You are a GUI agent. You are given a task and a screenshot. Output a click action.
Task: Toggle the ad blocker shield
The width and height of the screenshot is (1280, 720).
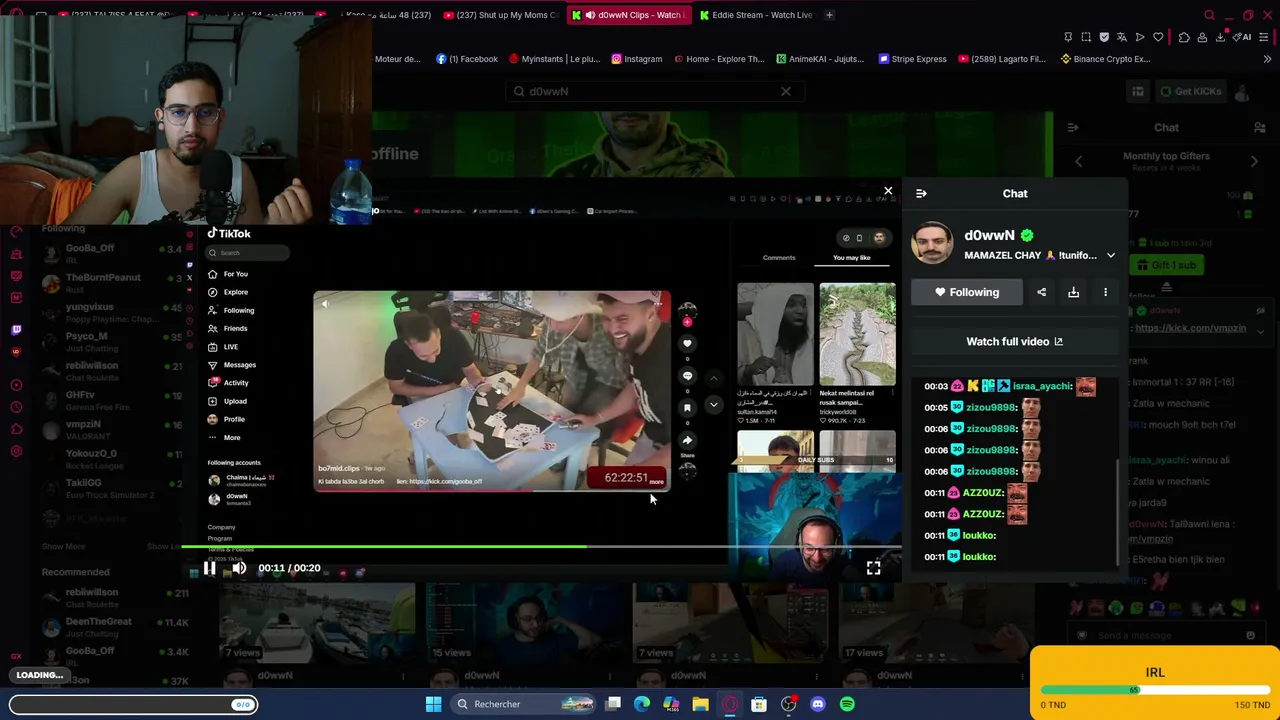pyautogui.click(x=1104, y=37)
